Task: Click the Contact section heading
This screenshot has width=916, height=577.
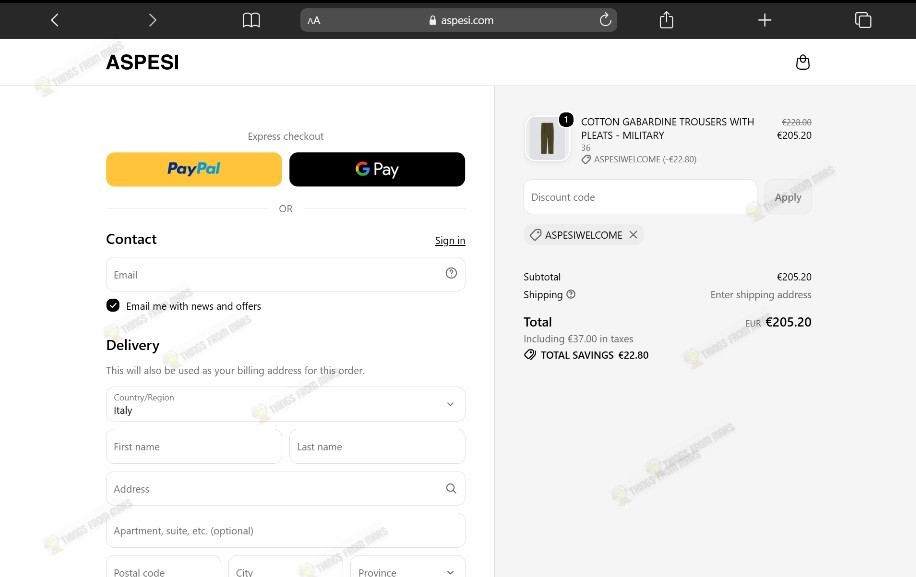Action: point(131,239)
